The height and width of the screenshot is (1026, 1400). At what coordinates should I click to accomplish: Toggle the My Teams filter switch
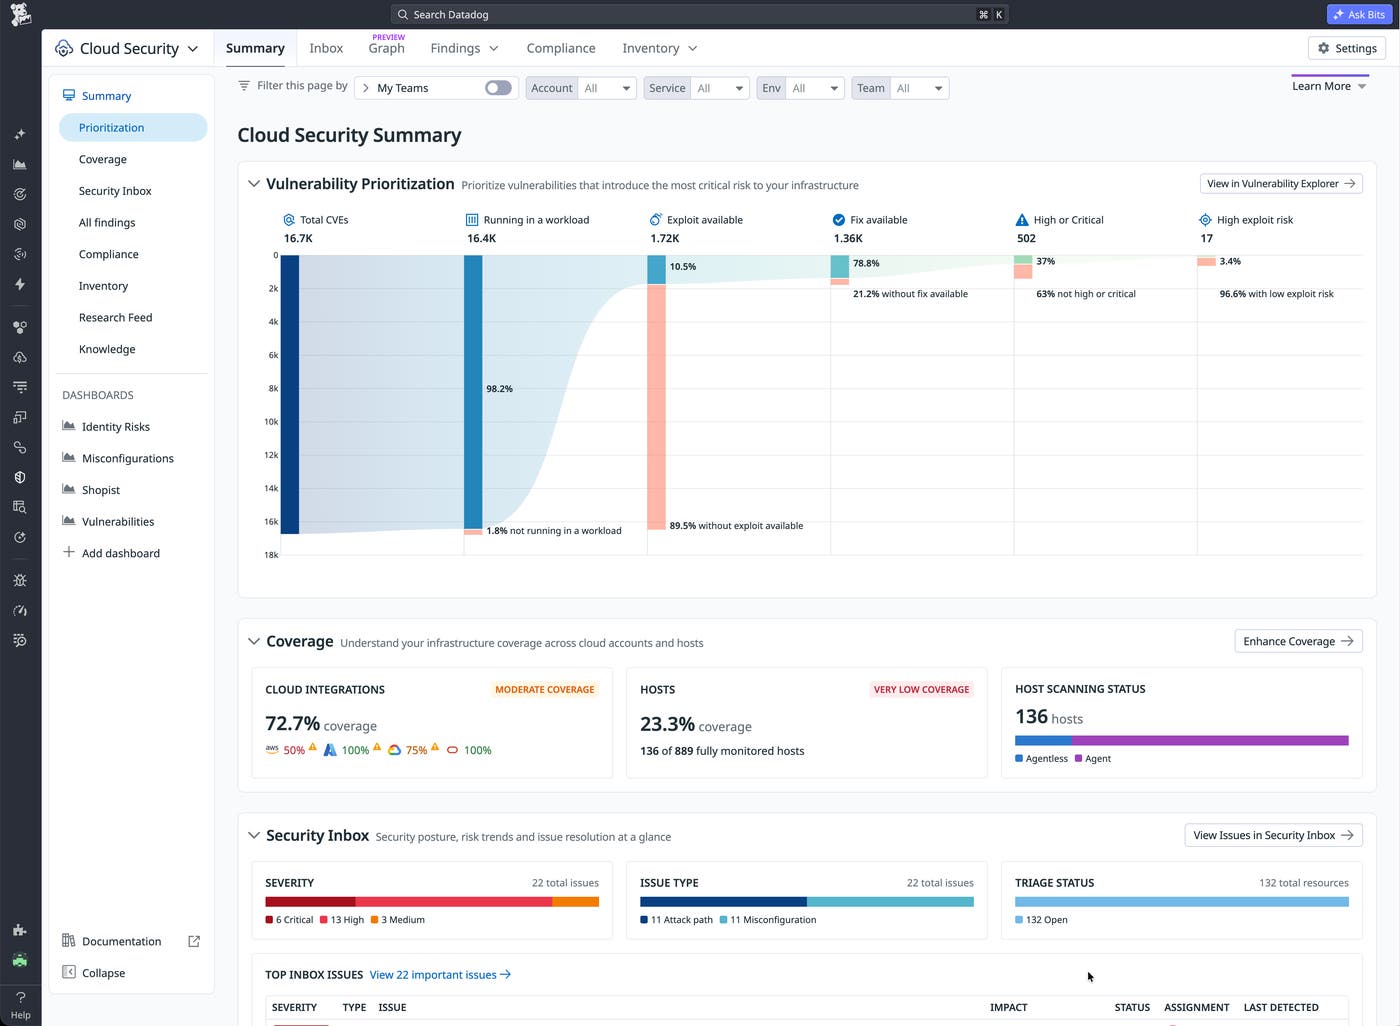(498, 88)
